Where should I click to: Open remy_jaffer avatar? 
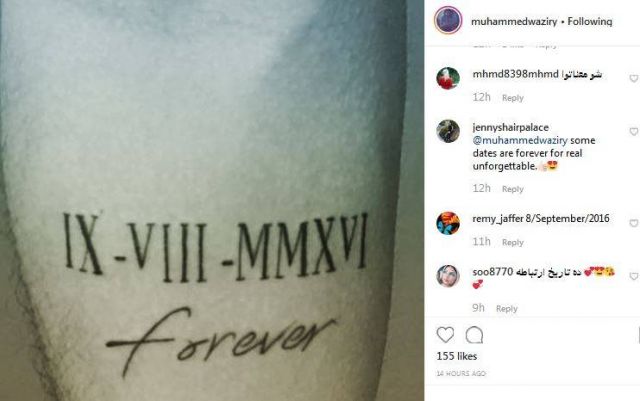pyautogui.click(x=448, y=223)
